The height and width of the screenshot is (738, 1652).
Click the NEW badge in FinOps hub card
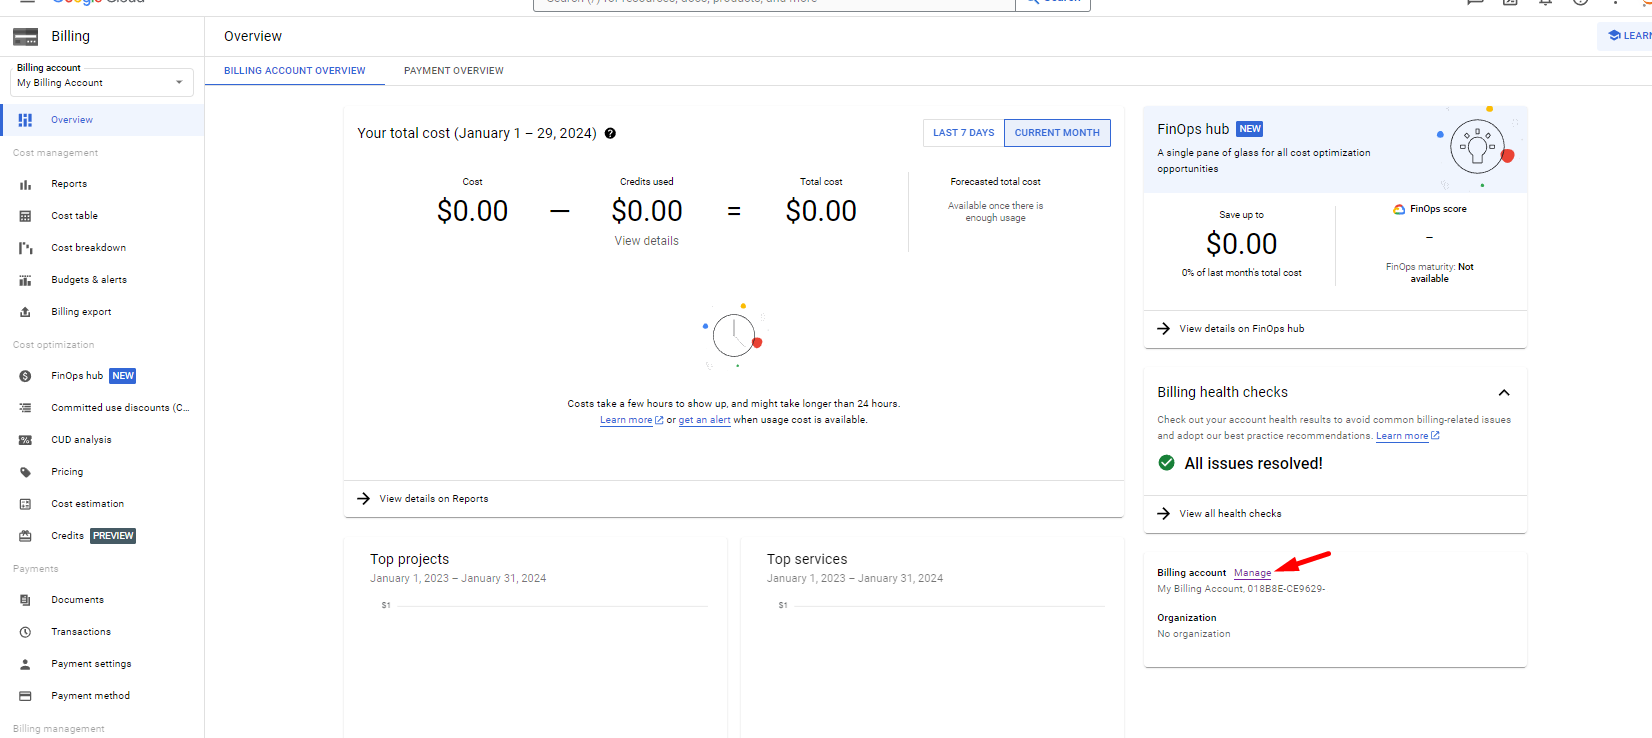[x=1250, y=129]
